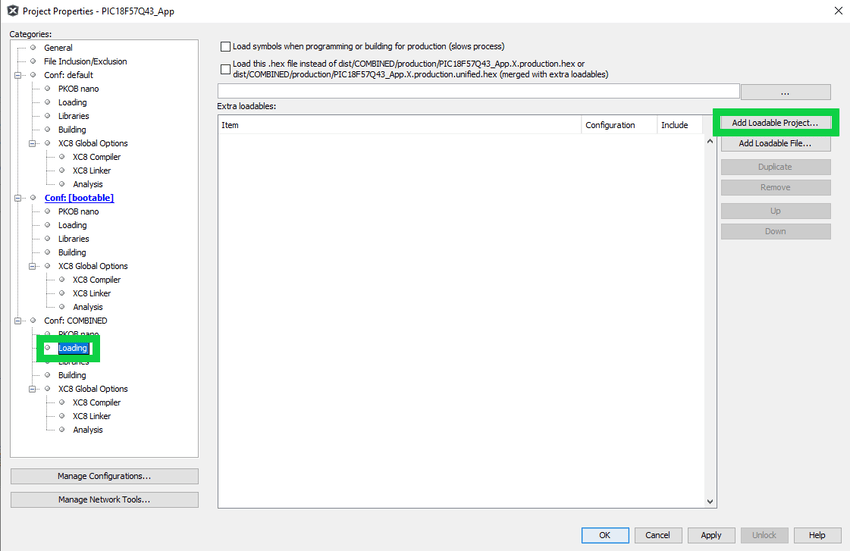Select Analysis under Conf: COMBINED
This screenshot has width=850, height=551.
click(87, 430)
